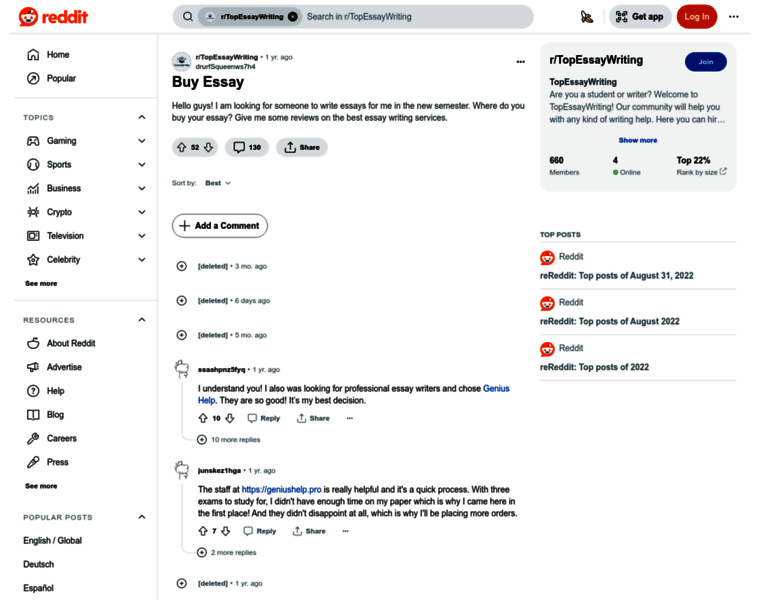The width and height of the screenshot is (760, 600).
Task: Open the post three-dot options menu
Action: [520, 62]
